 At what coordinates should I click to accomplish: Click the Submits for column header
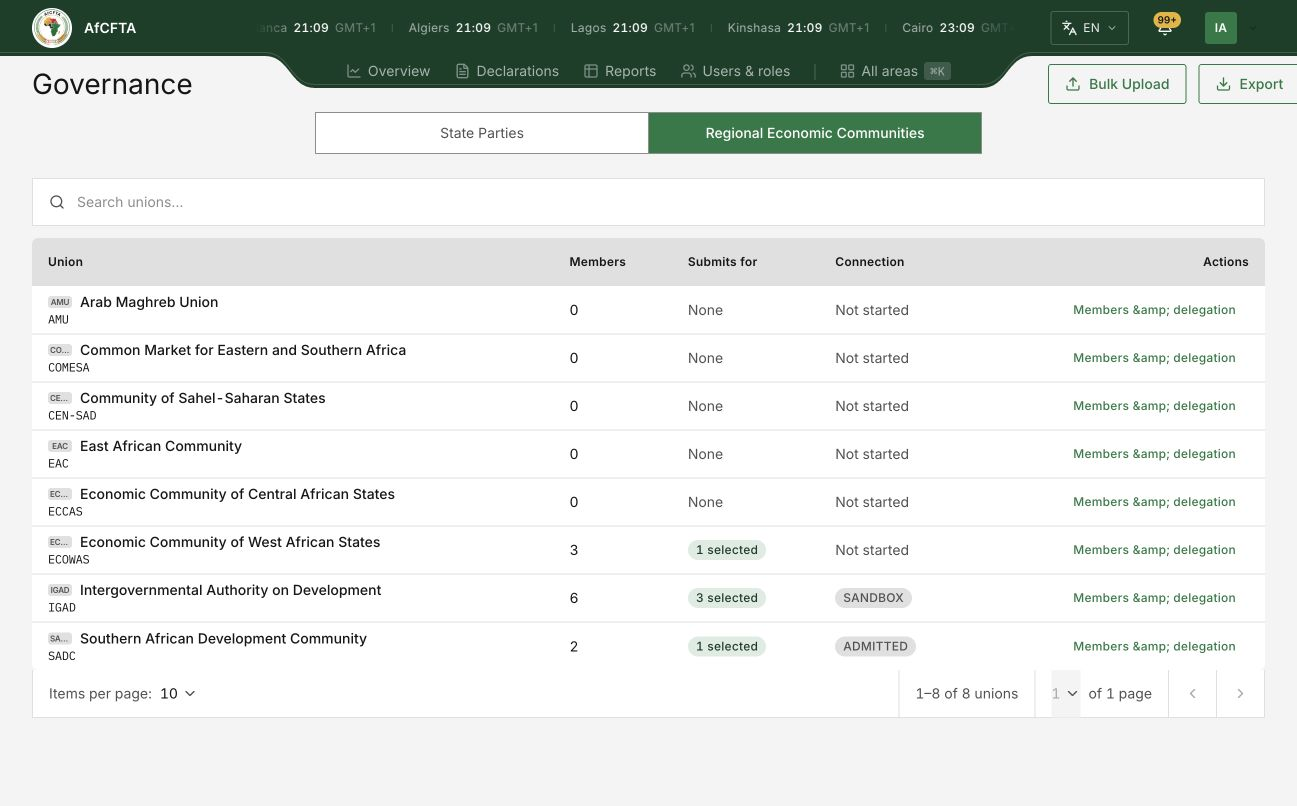[722, 262]
